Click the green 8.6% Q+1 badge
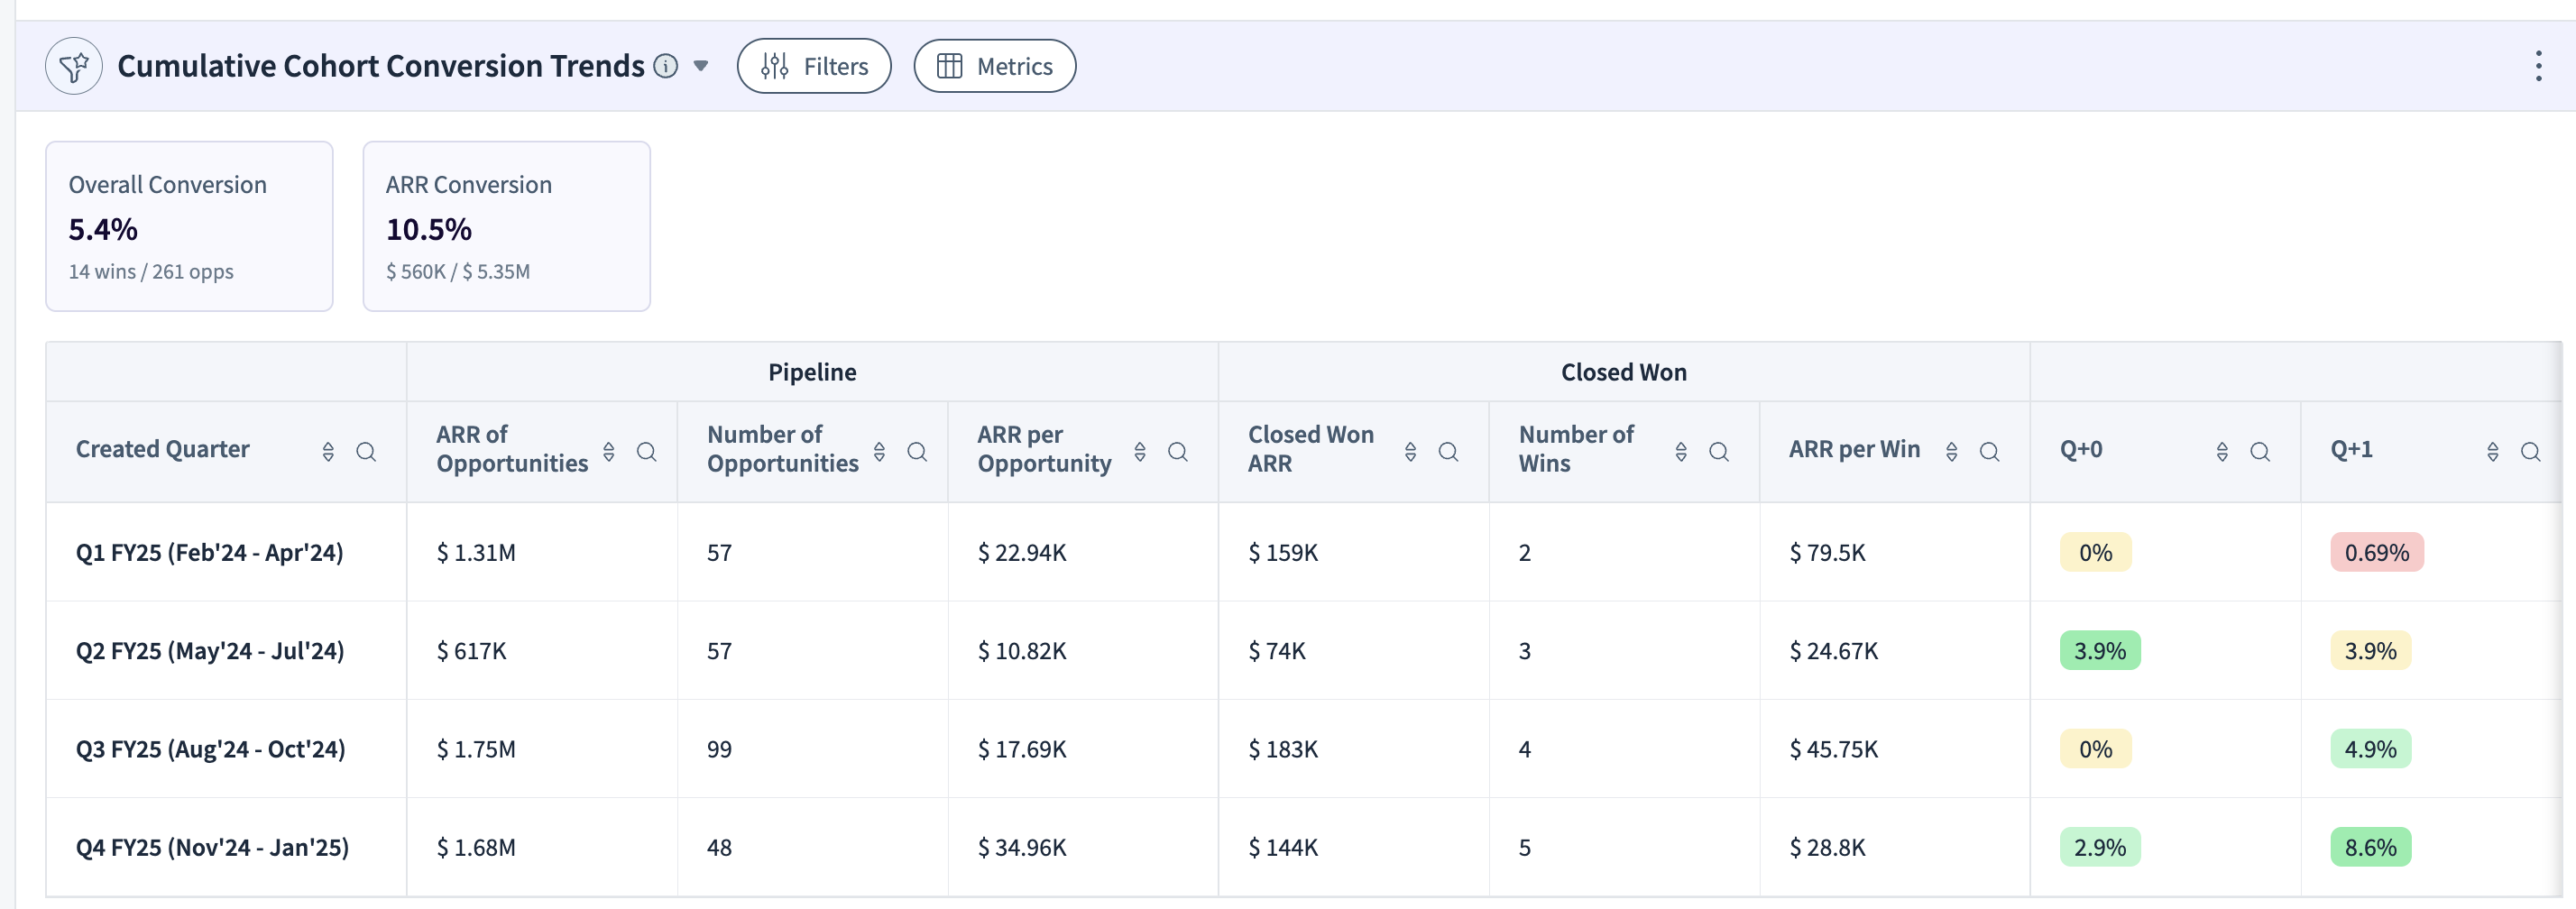 (2371, 848)
